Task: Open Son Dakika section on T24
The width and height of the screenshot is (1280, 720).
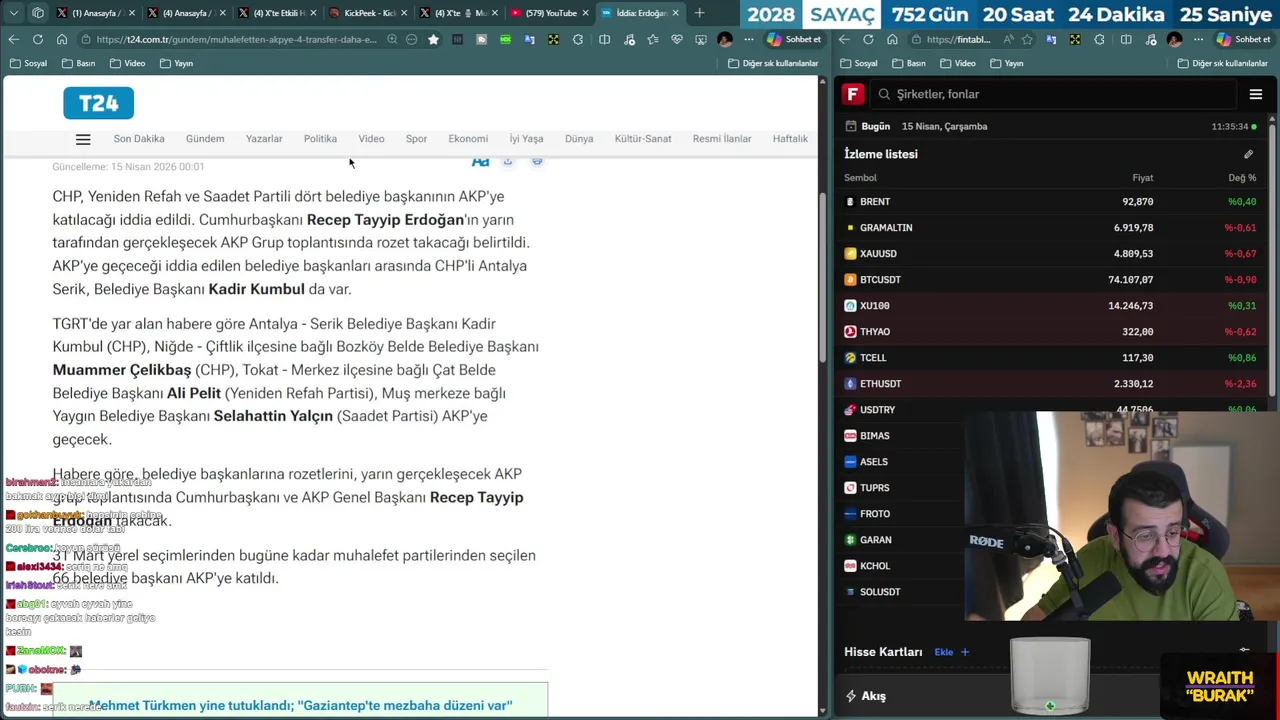Action: coord(139,139)
